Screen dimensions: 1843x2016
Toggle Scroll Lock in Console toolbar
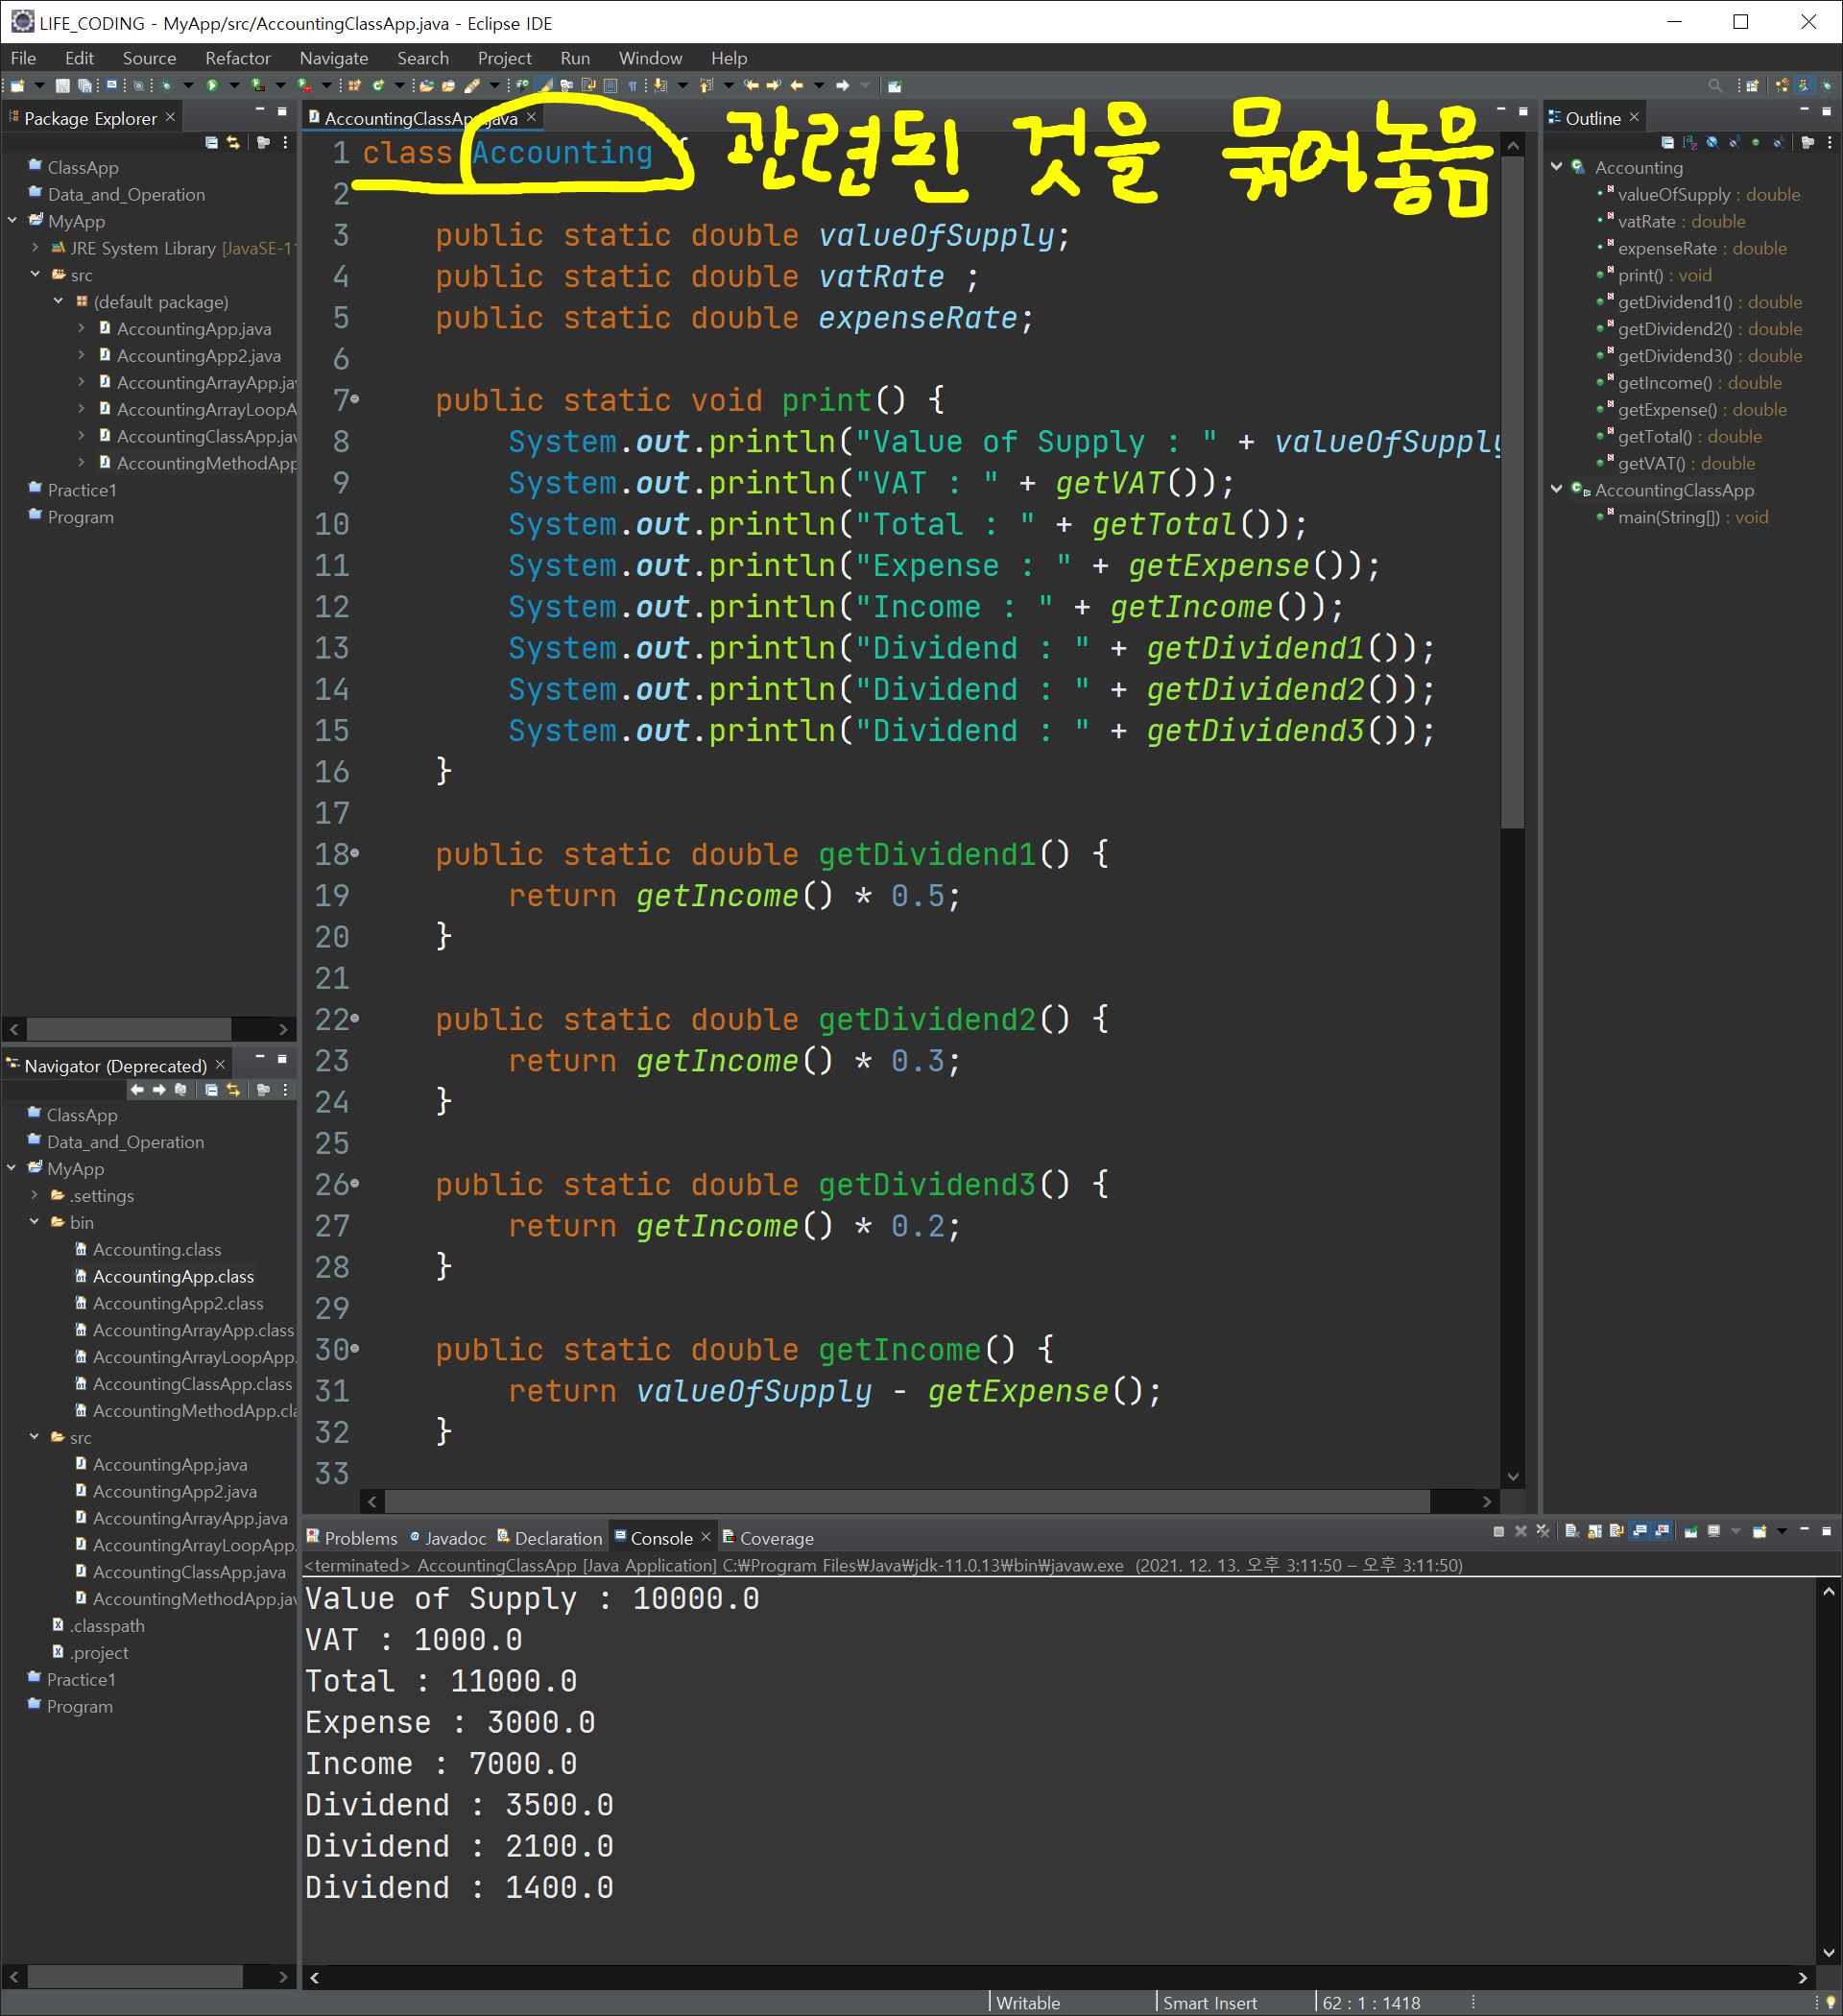(x=1594, y=1531)
